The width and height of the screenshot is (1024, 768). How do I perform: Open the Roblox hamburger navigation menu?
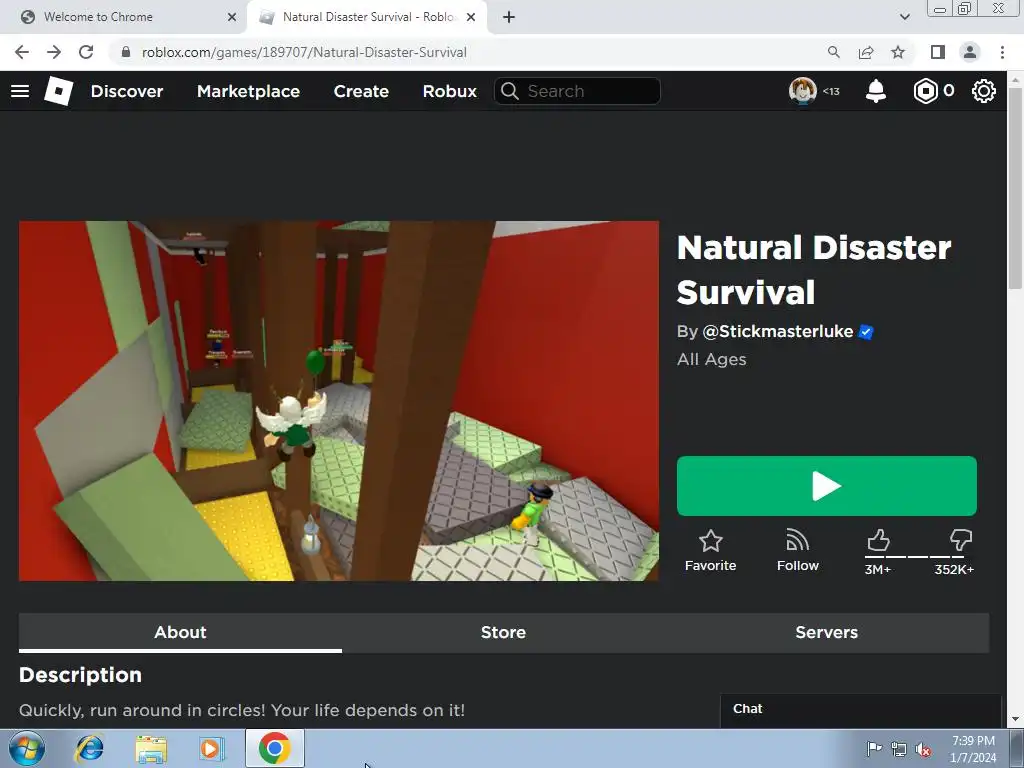point(20,91)
